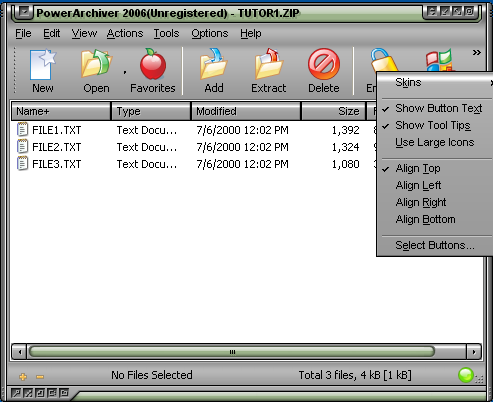This screenshot has height=402, width=493.
Task: Click the green status light indicator
Action: tap(466, 375)
